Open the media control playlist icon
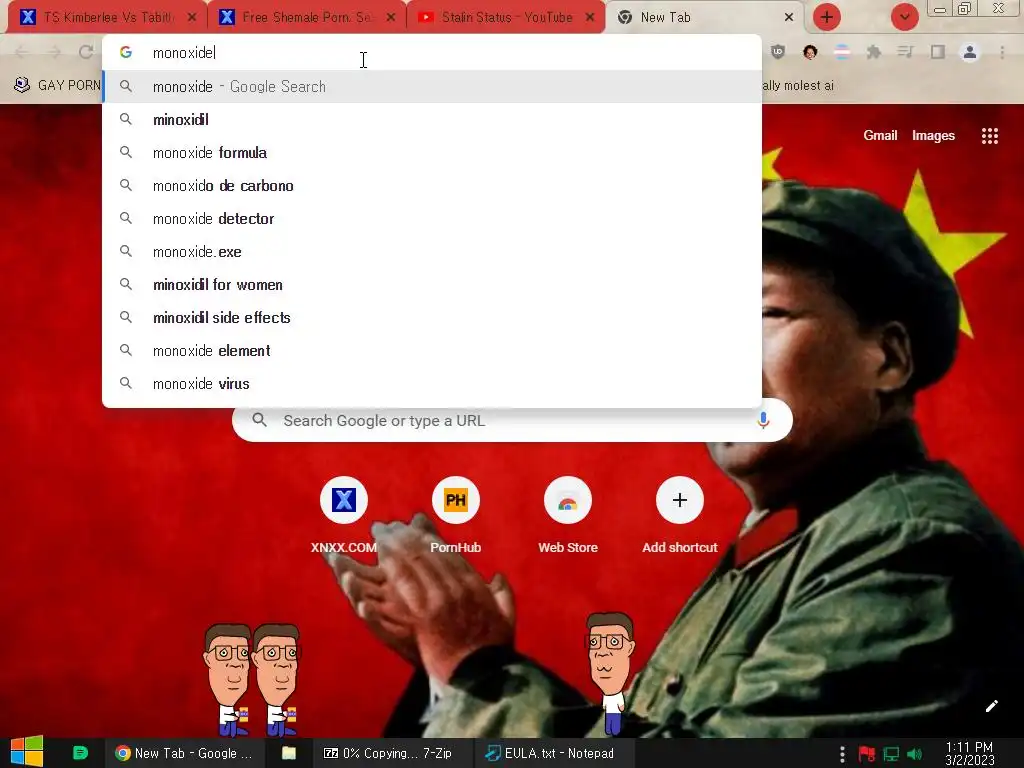 tap(906, 52)
